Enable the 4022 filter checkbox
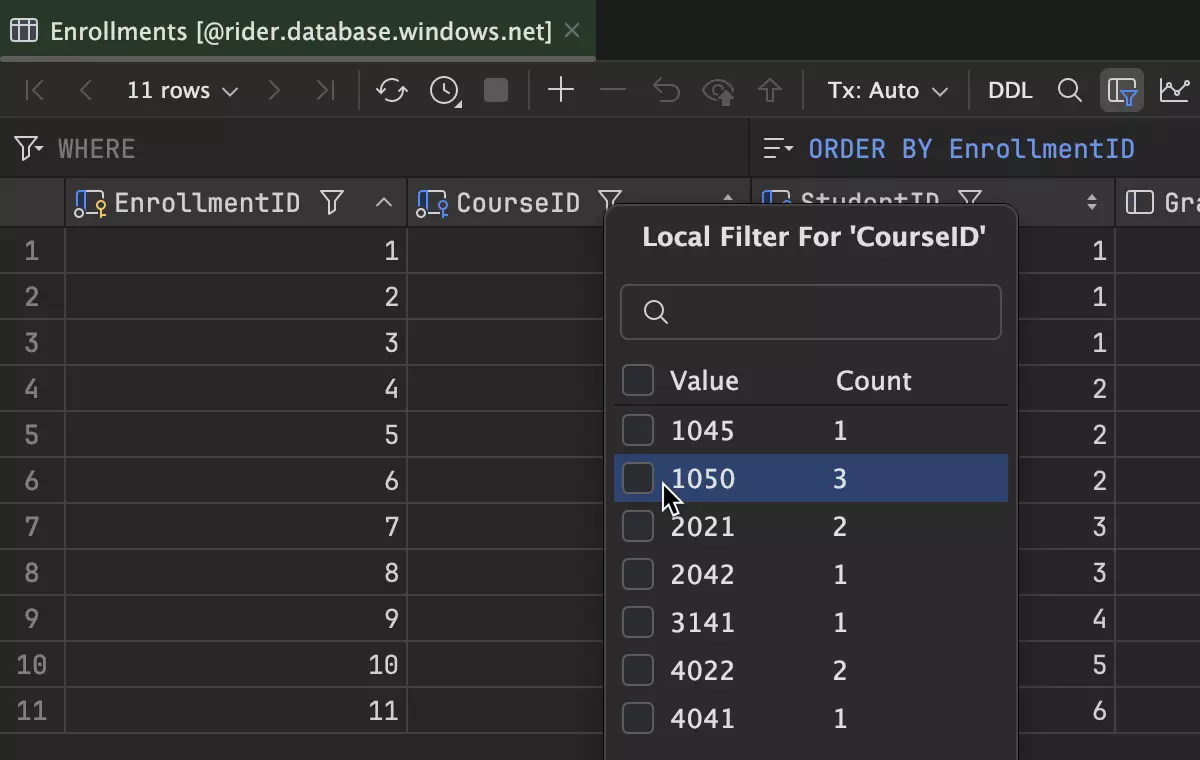Screen dimensions: 1200x760 pyautogui.click(x=638, y=670)
